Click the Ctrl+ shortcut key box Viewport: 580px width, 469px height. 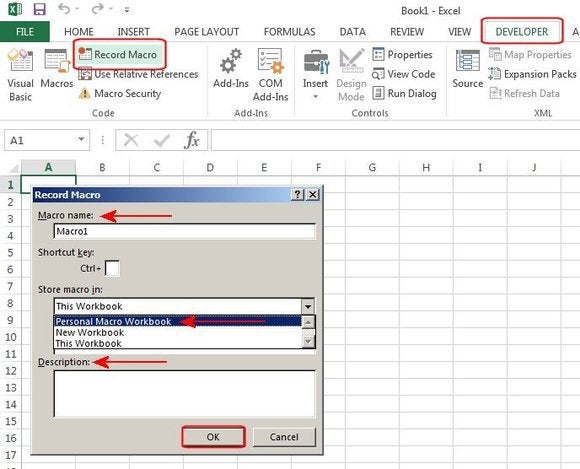112,268
